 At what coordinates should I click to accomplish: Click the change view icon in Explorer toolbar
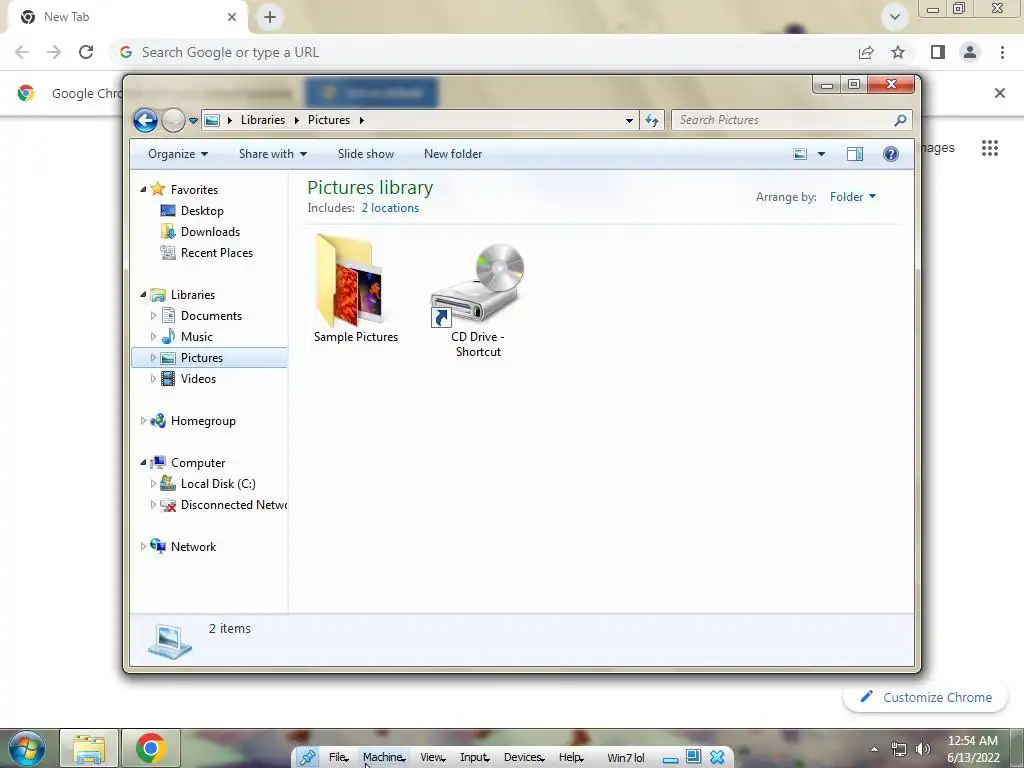800,154
